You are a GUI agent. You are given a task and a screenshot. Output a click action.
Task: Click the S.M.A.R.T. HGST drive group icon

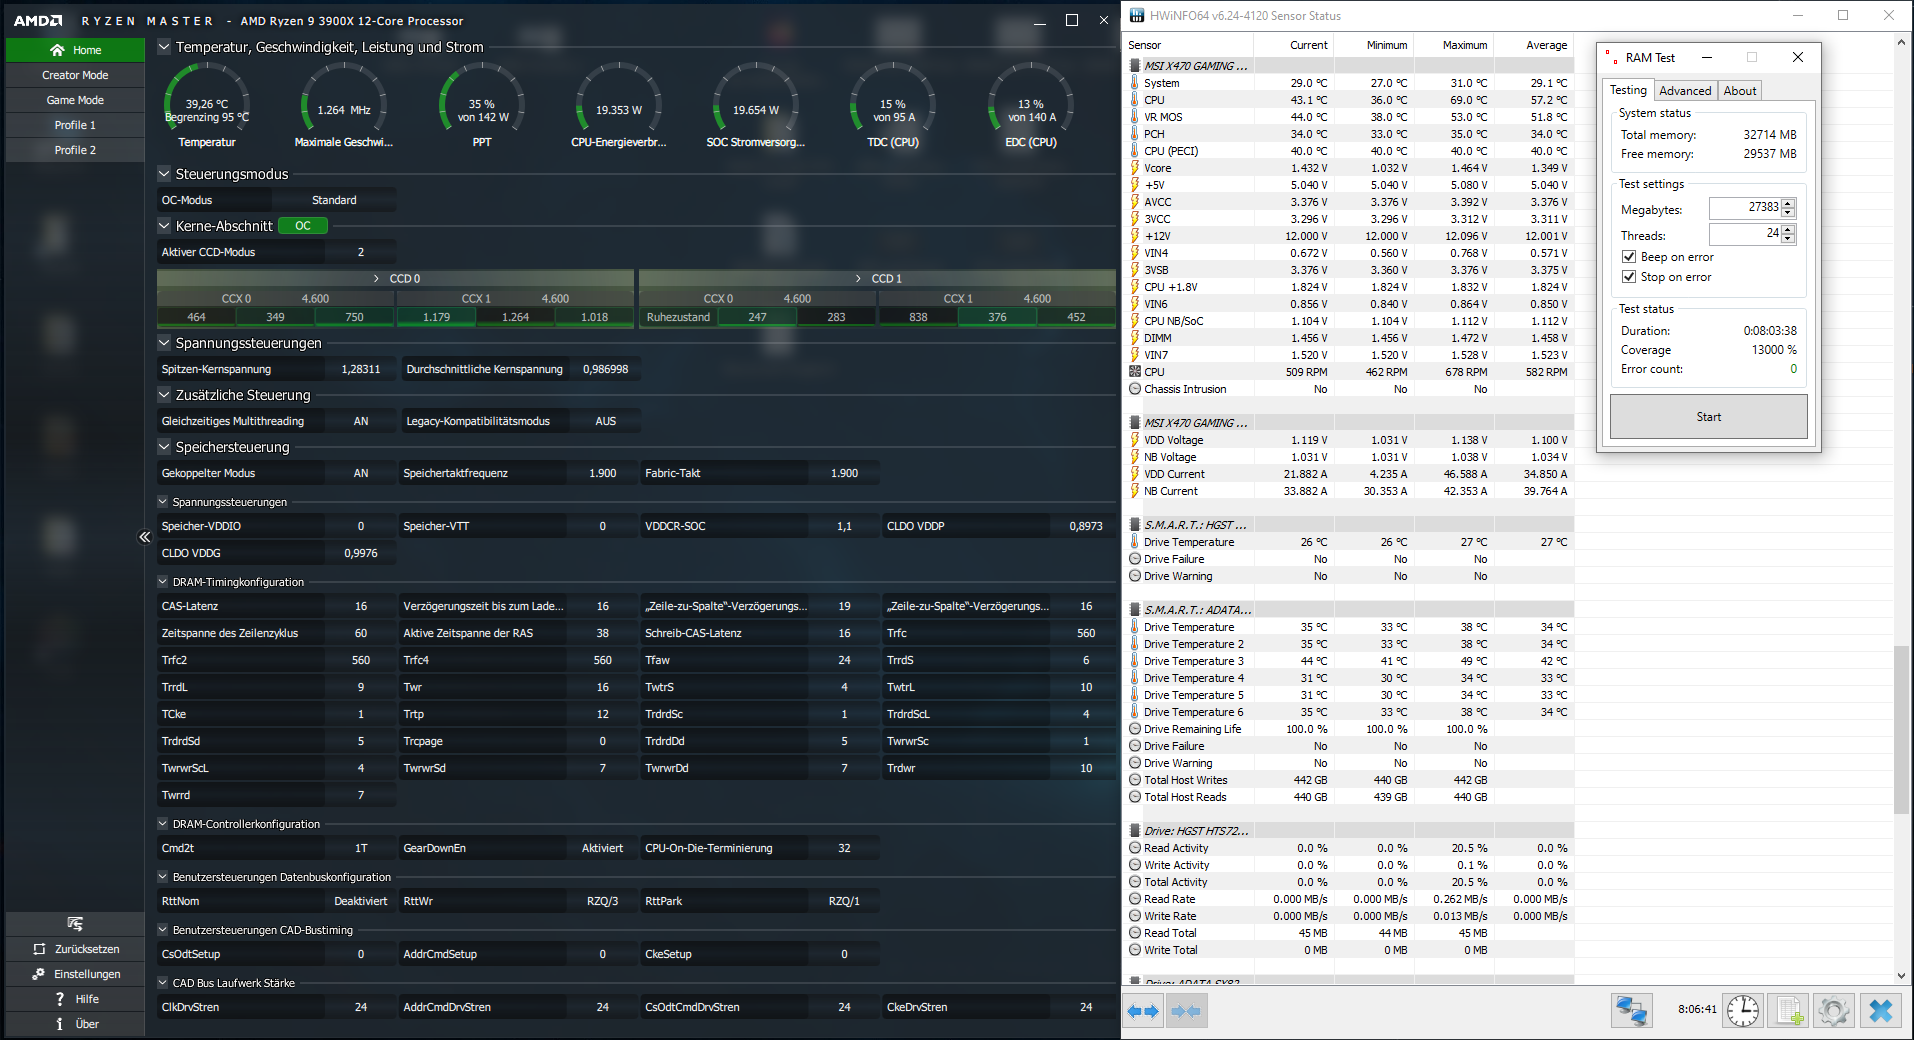coord(1135,525)
